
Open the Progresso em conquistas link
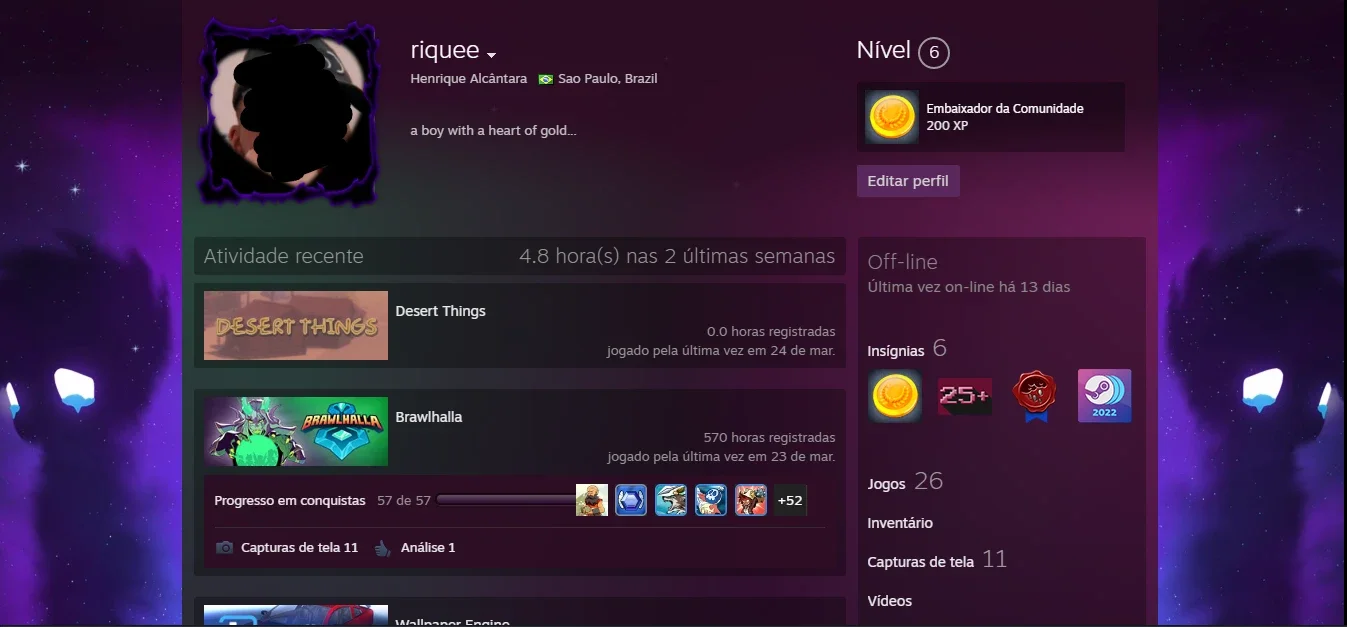pos(290,500)
